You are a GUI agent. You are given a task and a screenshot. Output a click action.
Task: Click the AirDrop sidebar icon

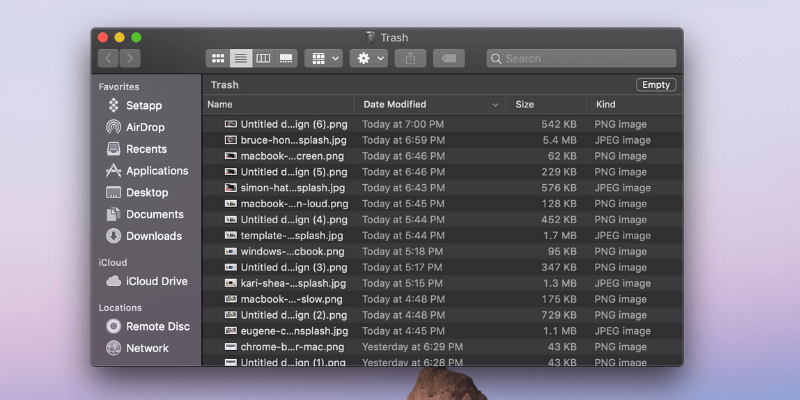tap(113, 127)
